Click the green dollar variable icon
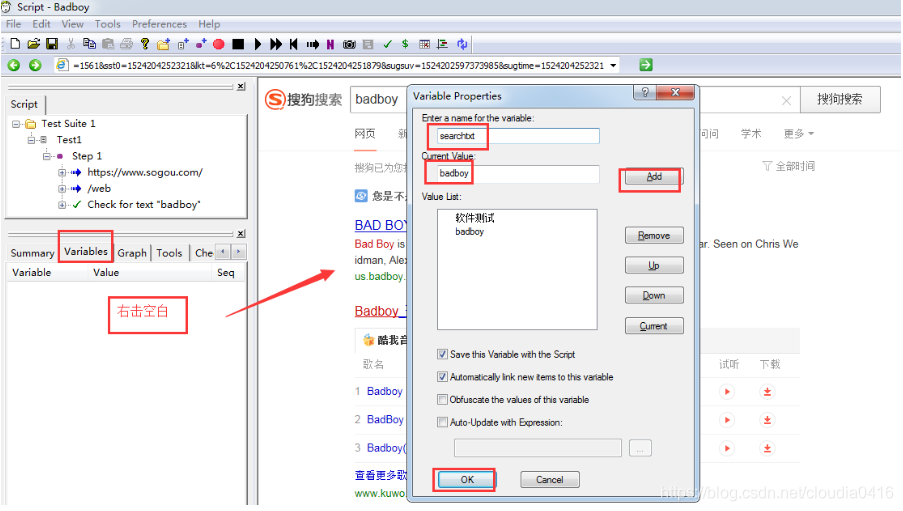Viewport: 903px width, 511px height. click(405, 44)
